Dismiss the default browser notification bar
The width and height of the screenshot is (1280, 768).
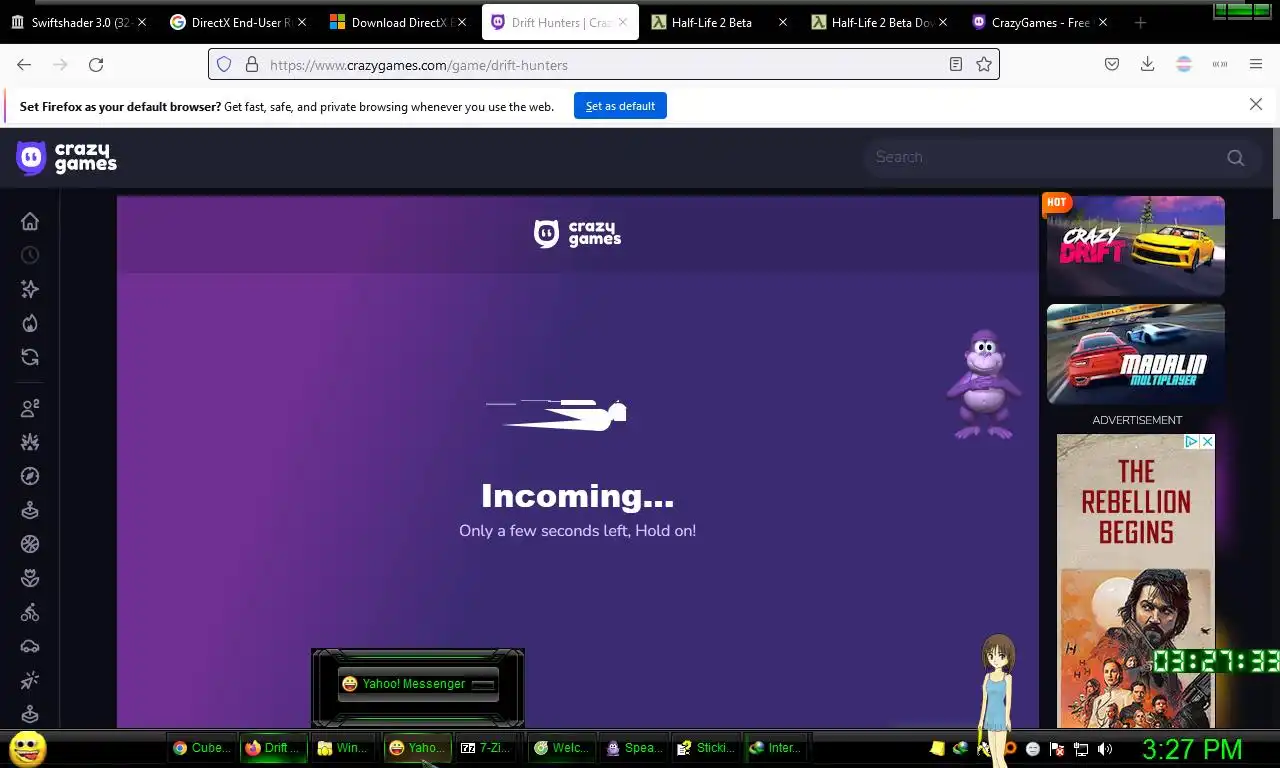click(x=1256, y=104)
